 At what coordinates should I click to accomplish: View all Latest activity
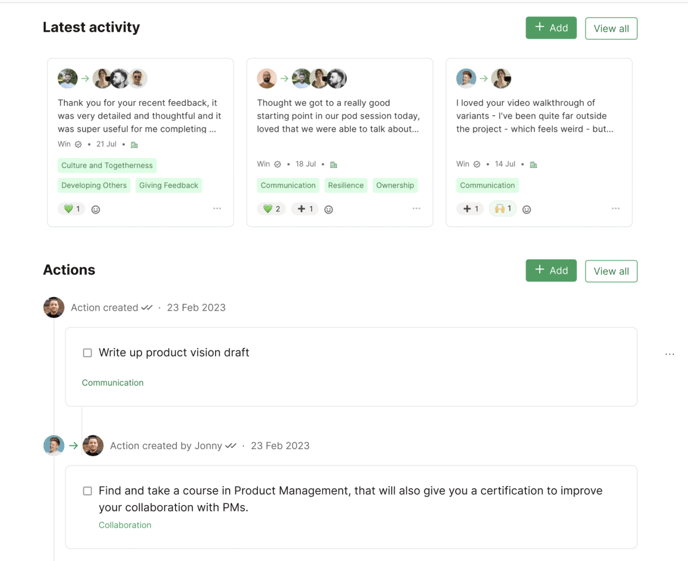[611, 28]
